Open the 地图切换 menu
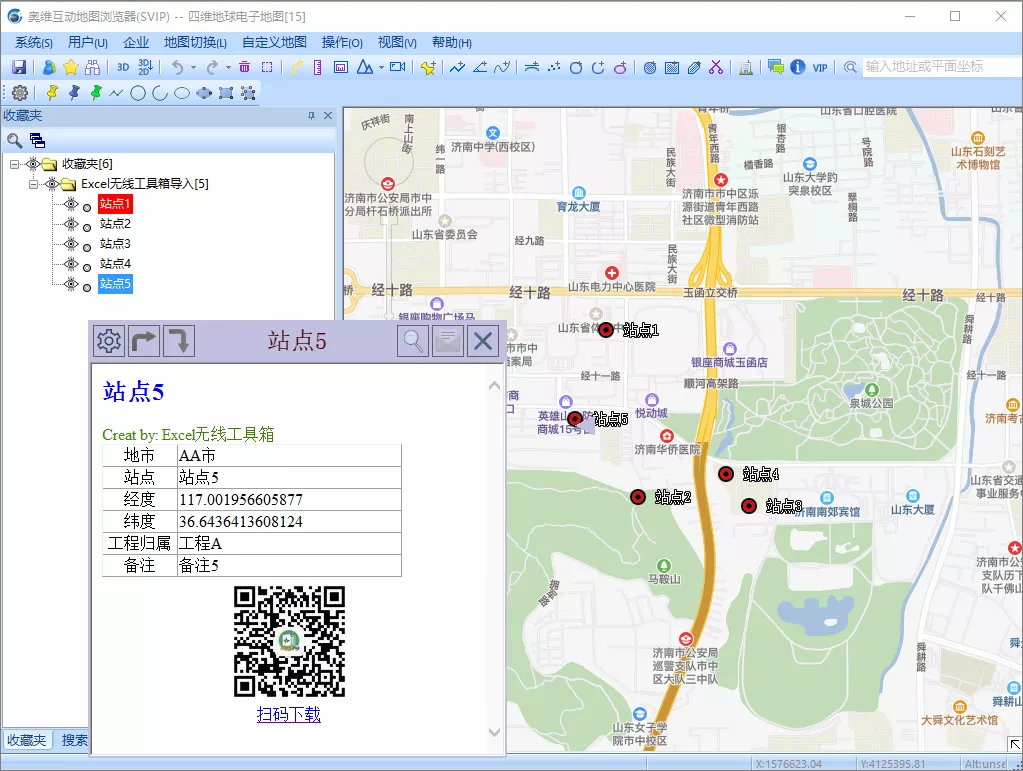The height and width of the screenshot is (771, 1023). (195, 42)
